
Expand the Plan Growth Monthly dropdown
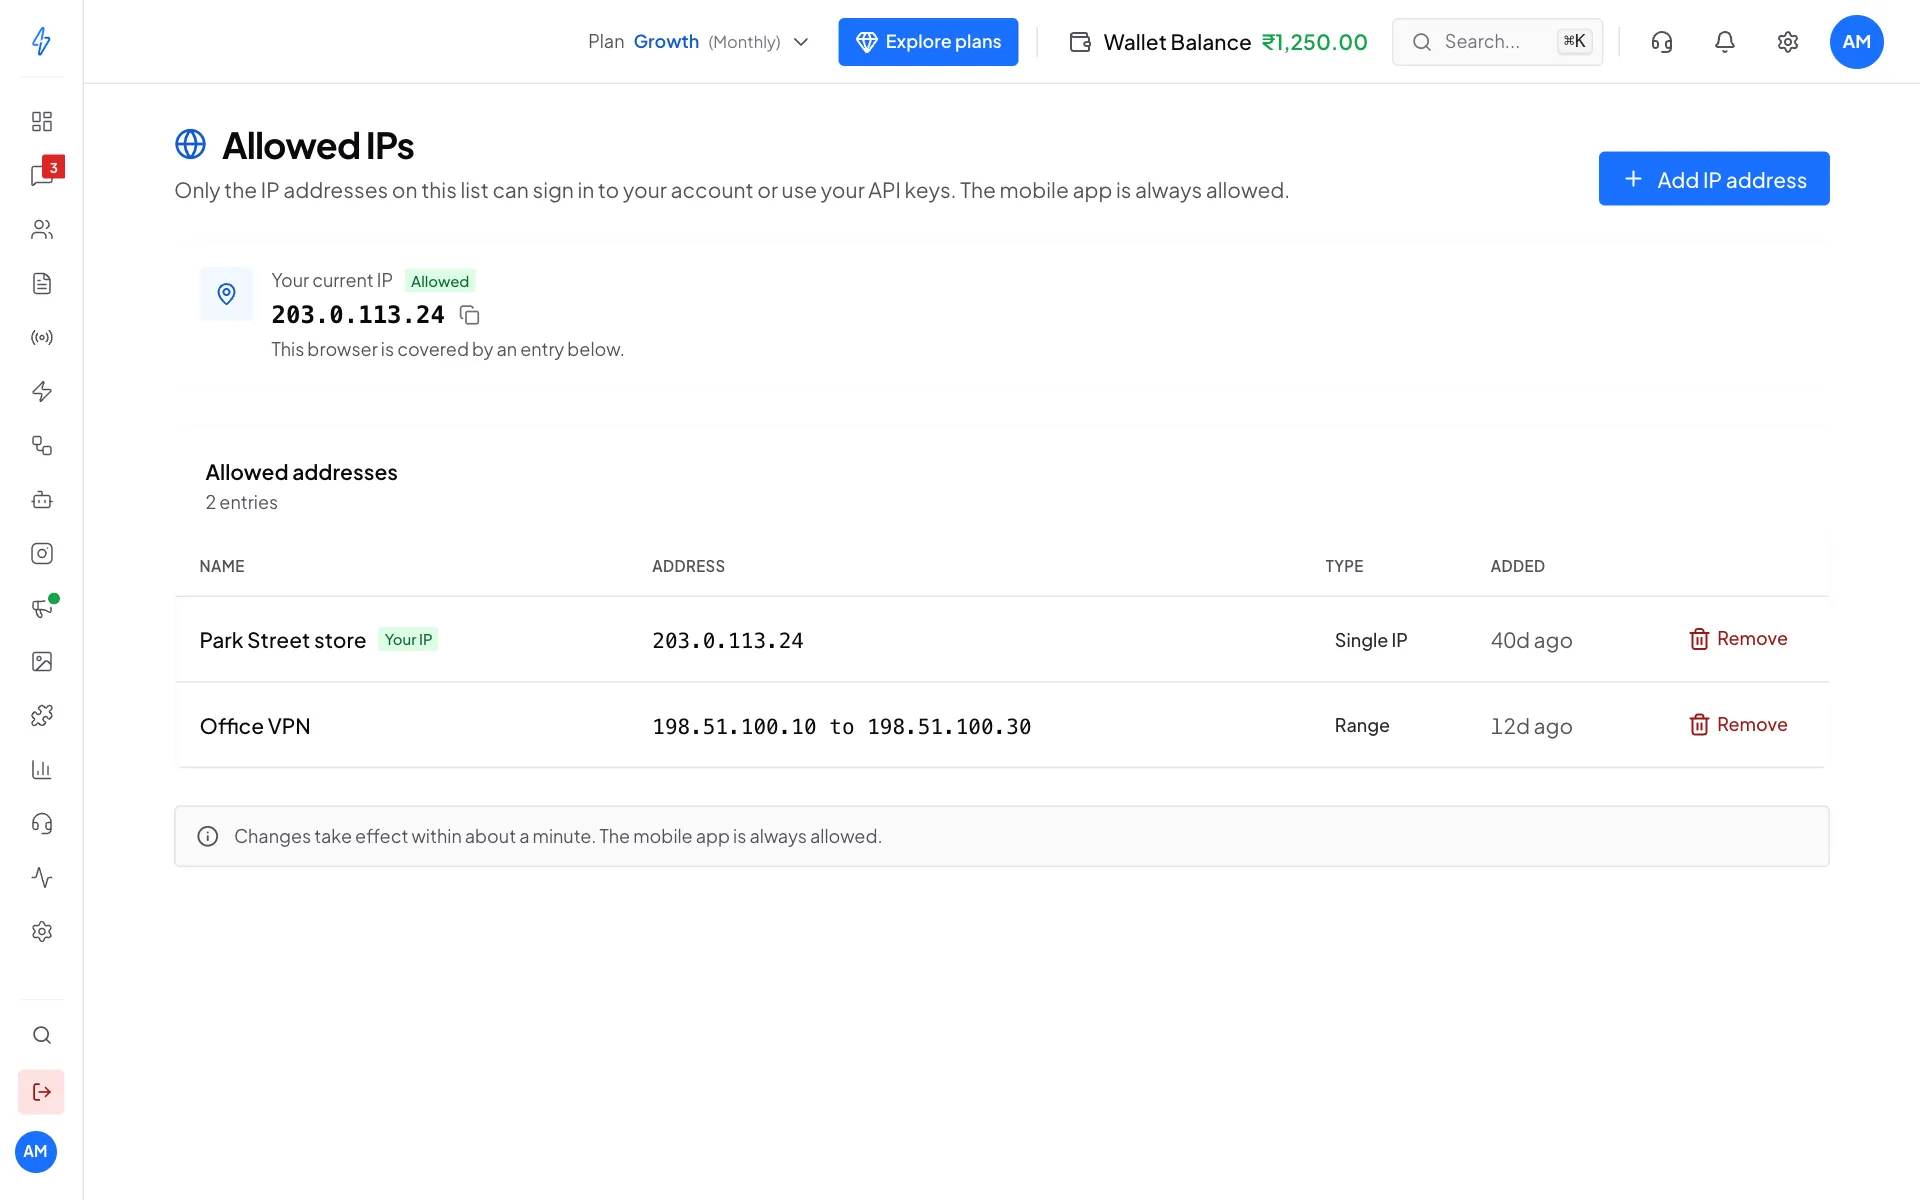click(698, 42)
